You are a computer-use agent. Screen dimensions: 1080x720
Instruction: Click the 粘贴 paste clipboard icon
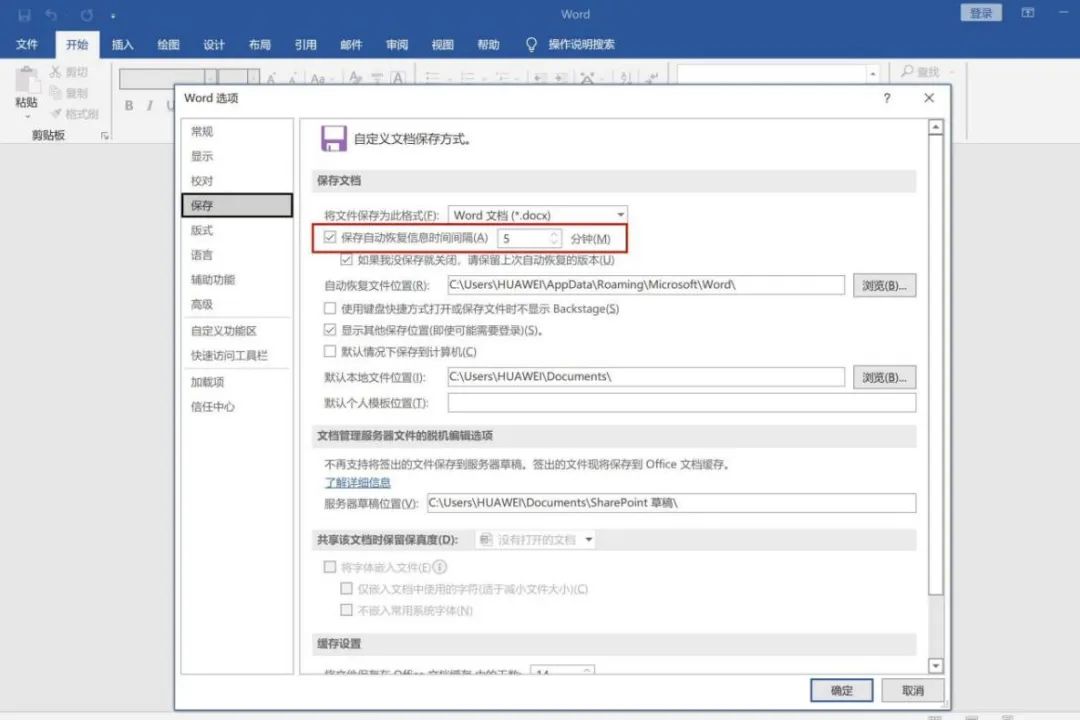point(27,81)
